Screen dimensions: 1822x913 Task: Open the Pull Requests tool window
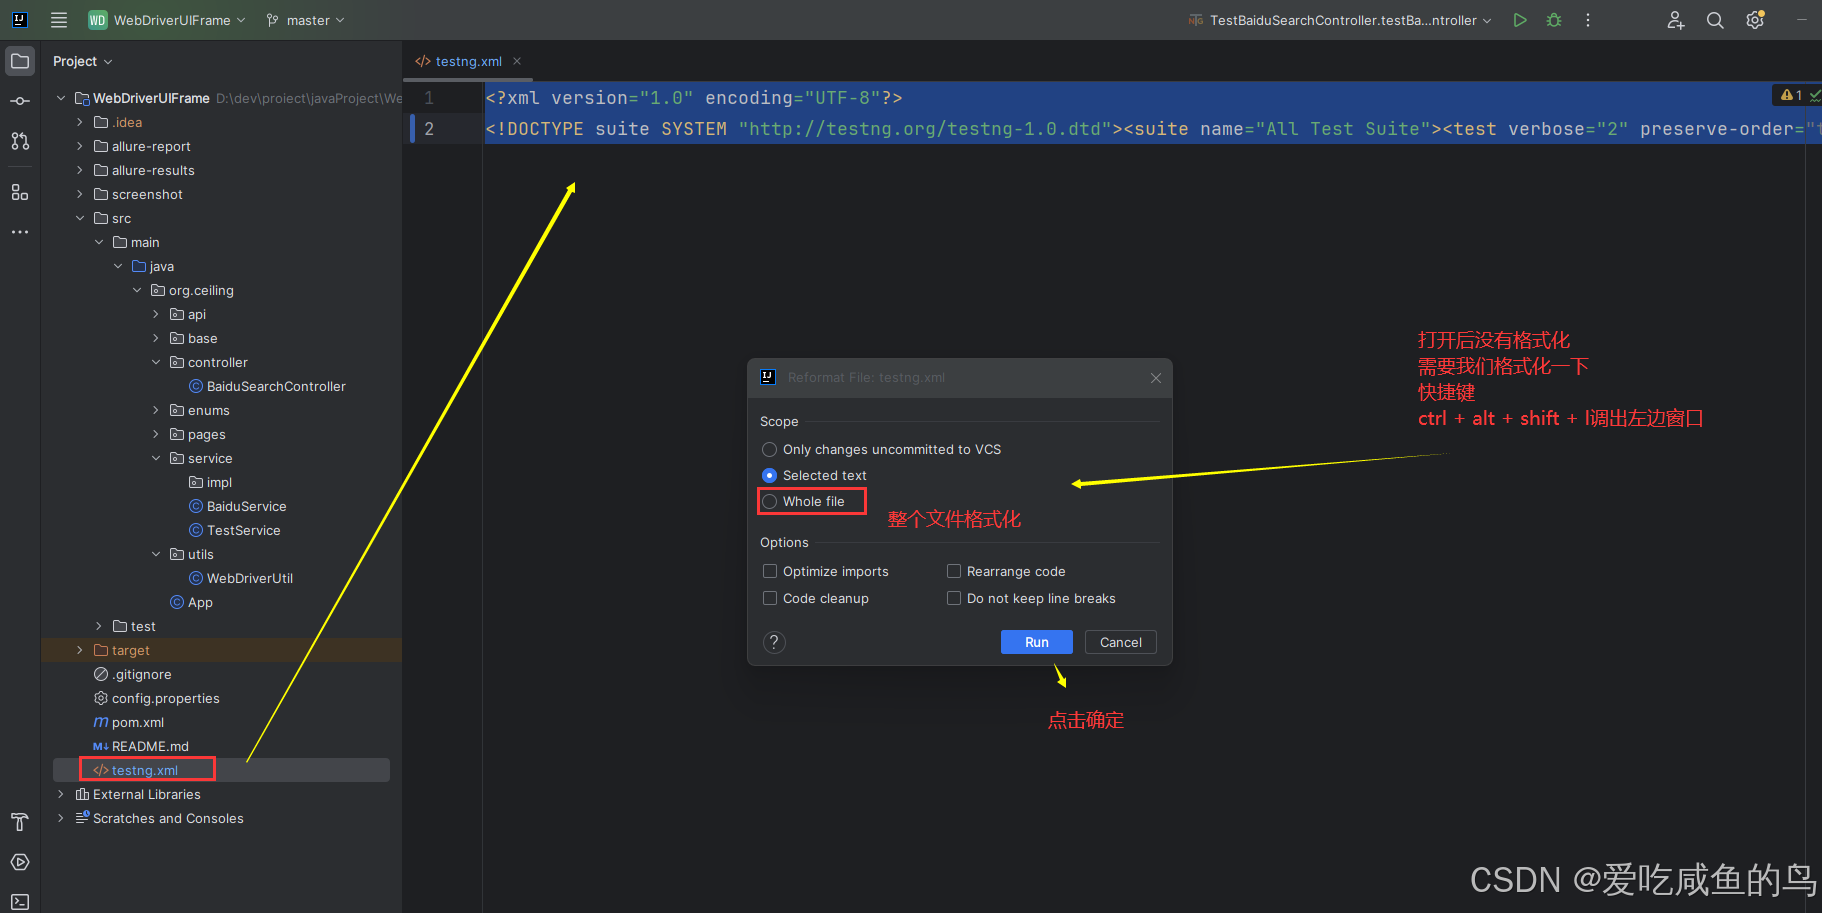(x=20, y=141)
